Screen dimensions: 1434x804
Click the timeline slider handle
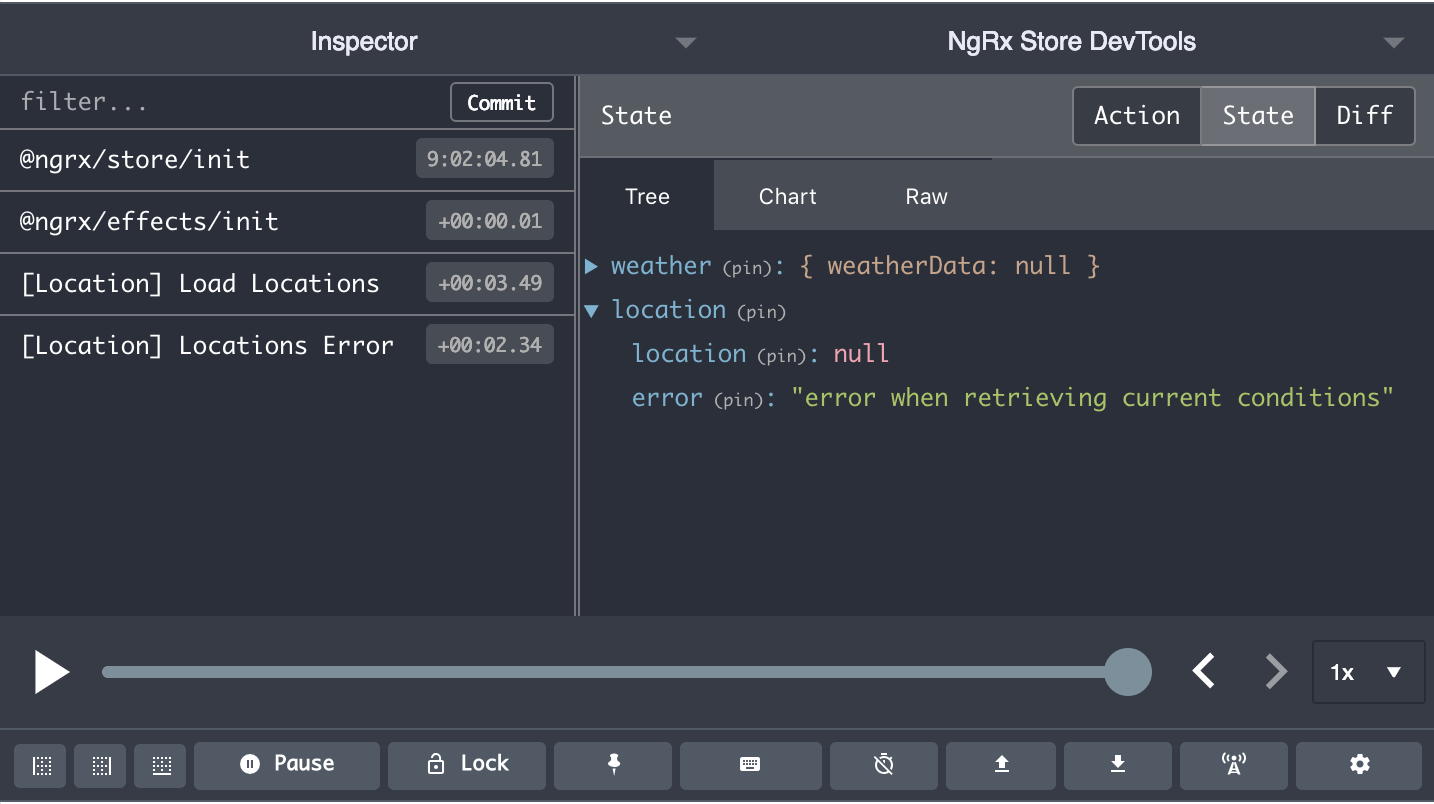tap(1128, 672)
